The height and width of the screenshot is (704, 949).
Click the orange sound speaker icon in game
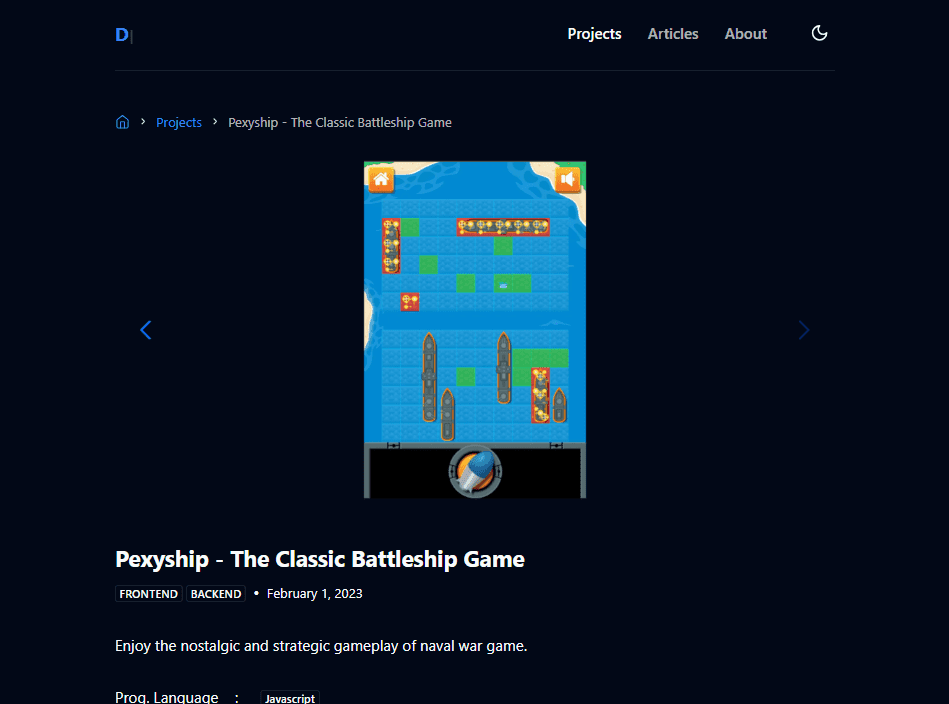(568, 179)
